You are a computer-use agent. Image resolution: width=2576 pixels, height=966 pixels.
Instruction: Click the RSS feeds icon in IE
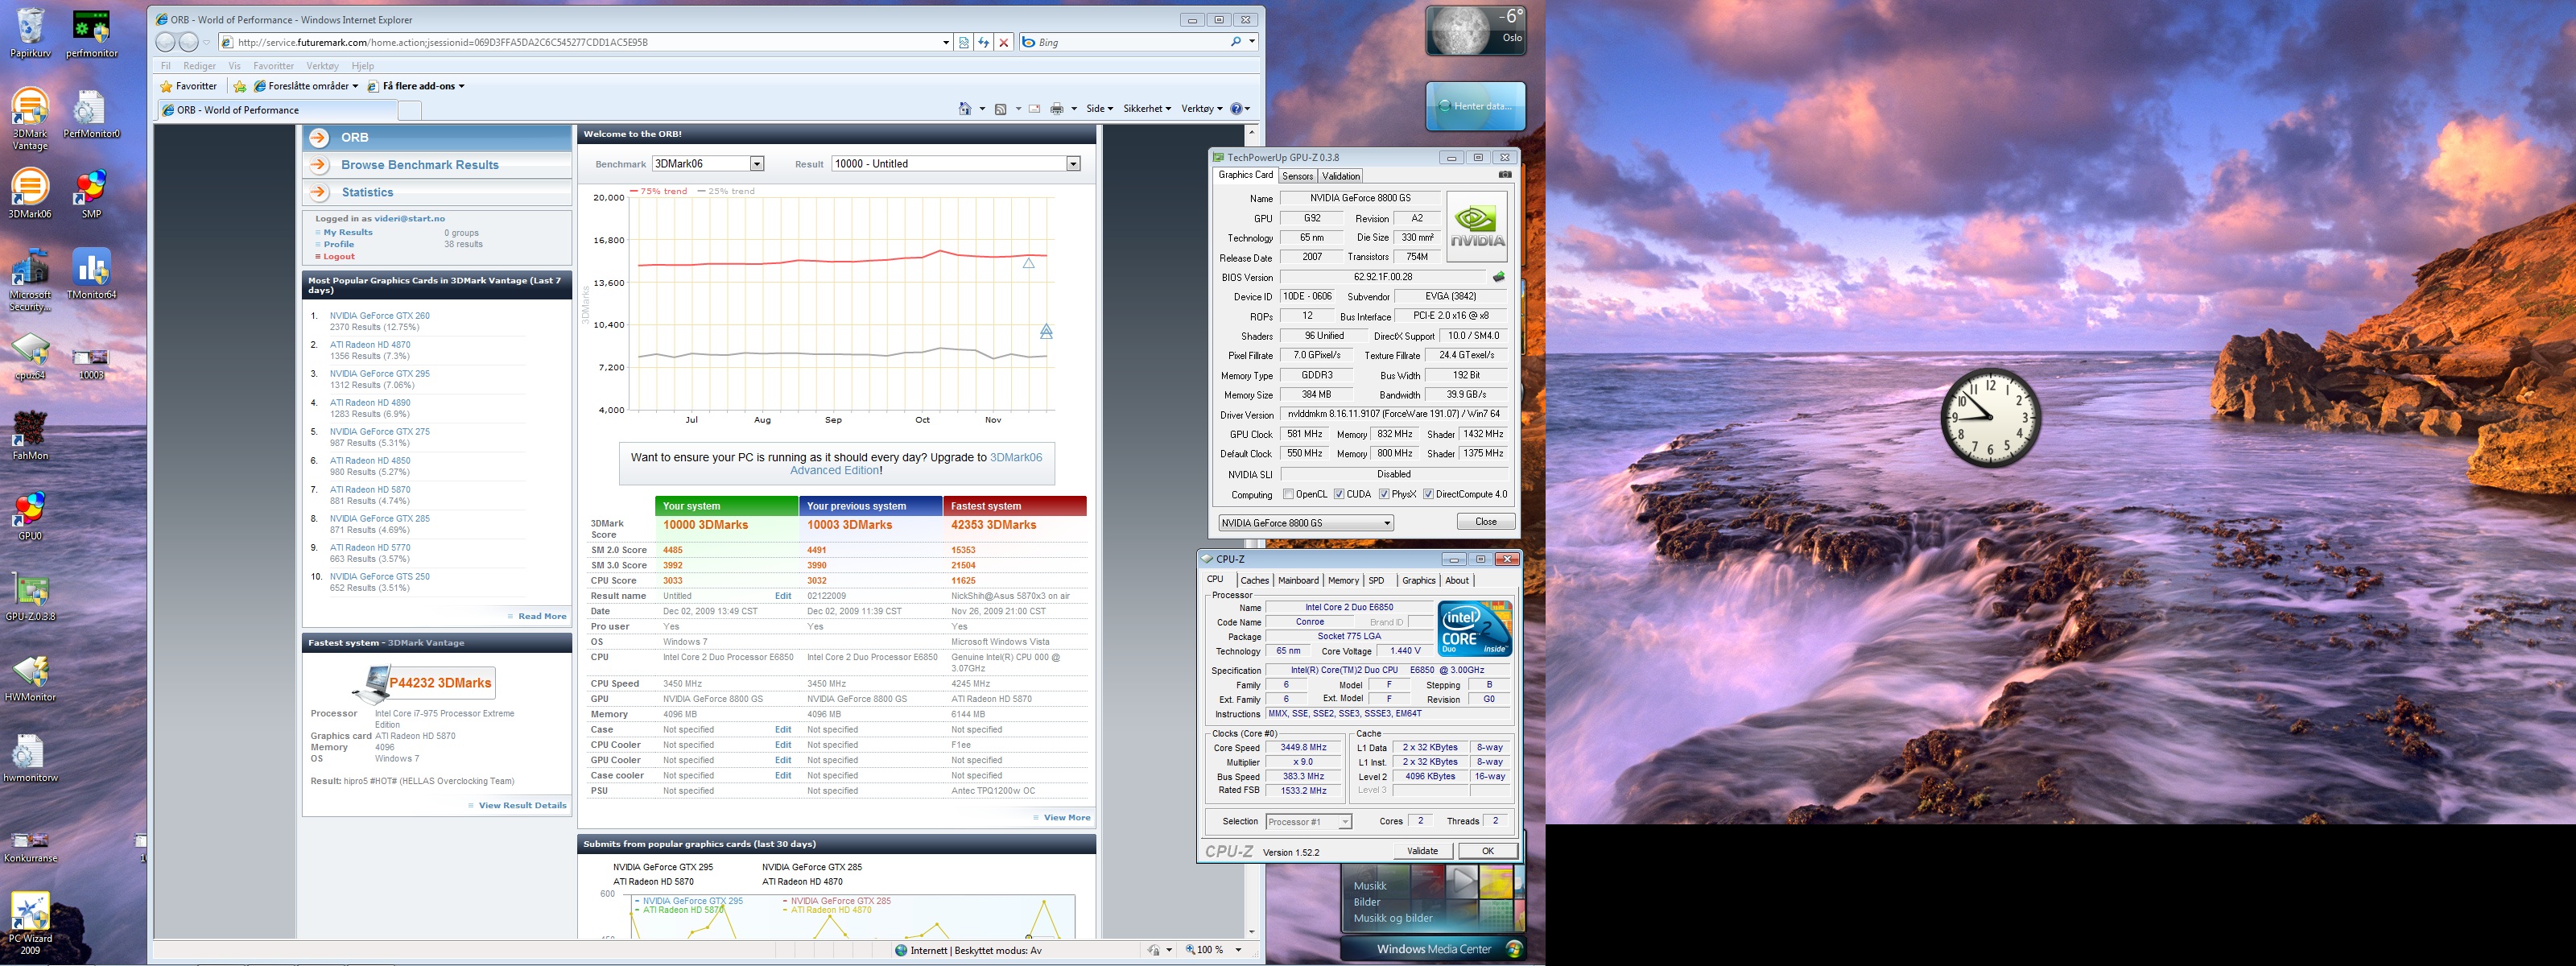tap(1000, 109)
